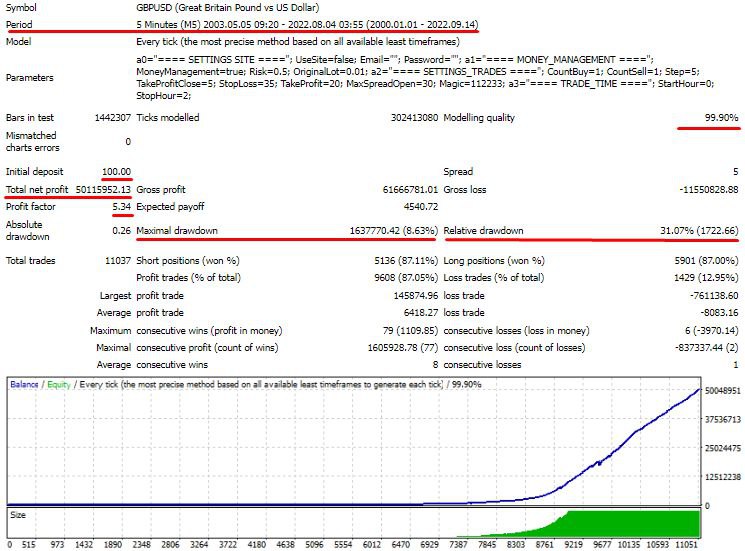
Task: Select consecutive profit value 1605928.78 (77)
Action: (403, 348)
